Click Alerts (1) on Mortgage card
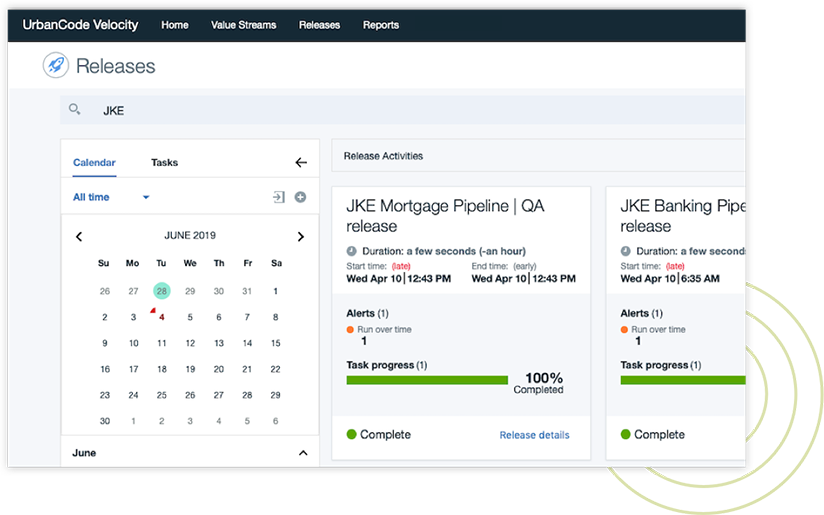Screen dimensions: 824x515 point(367,313)
